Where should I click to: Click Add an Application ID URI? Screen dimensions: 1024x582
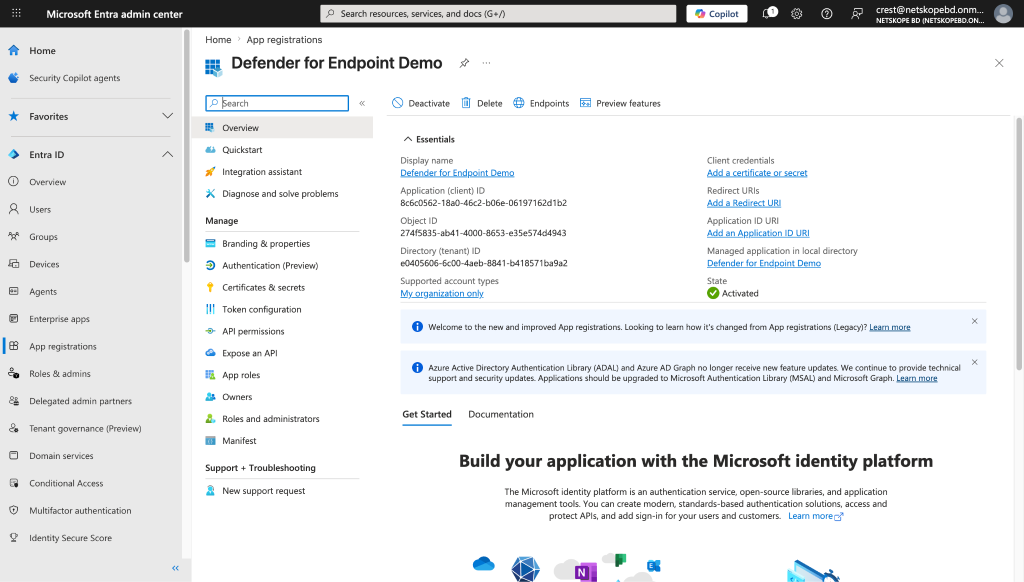[758, 233]
